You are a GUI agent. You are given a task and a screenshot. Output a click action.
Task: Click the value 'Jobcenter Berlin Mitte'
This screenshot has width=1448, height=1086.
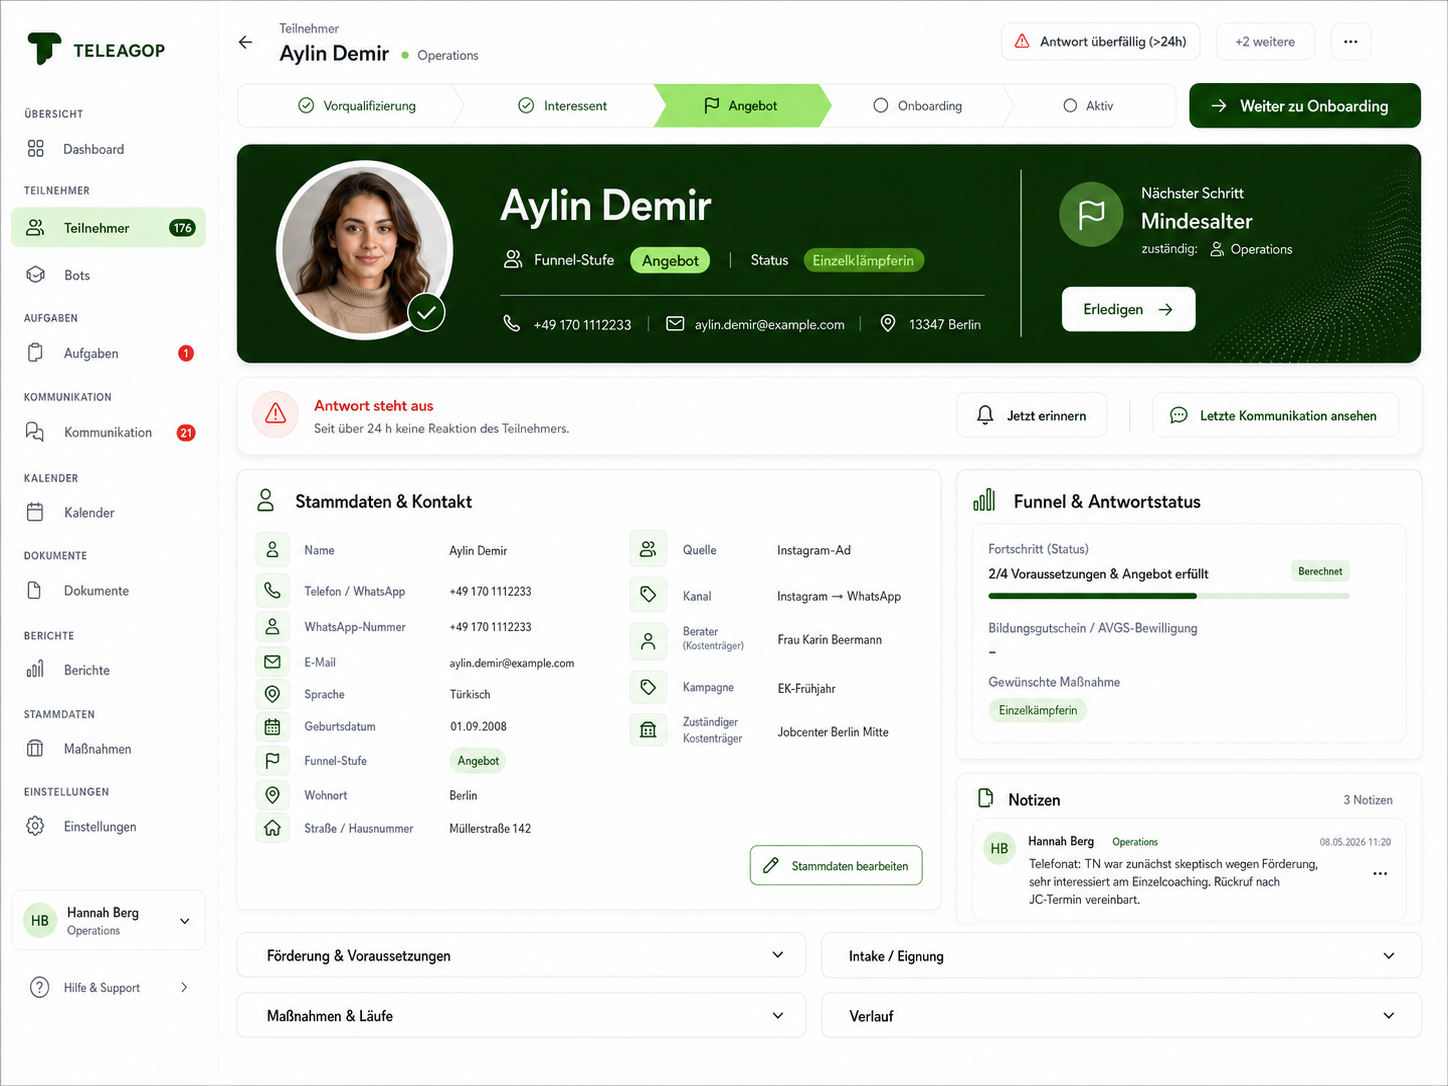[833, 732]
